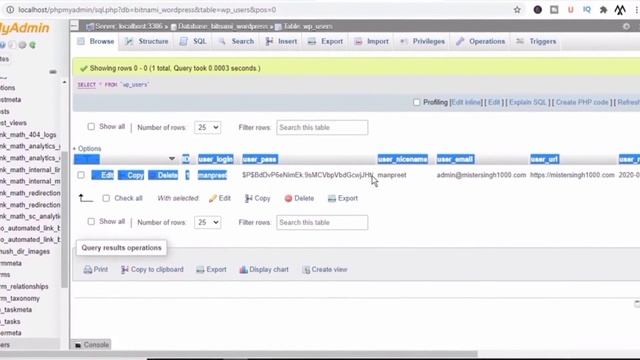The width and height of the screenshot is (640, 360).
Task: Click the Copy to clipboard icon
Action: pos(125,269)
